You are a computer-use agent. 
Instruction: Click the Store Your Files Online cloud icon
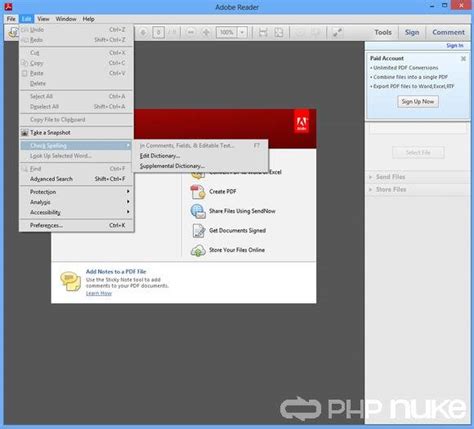coord(198,250)
